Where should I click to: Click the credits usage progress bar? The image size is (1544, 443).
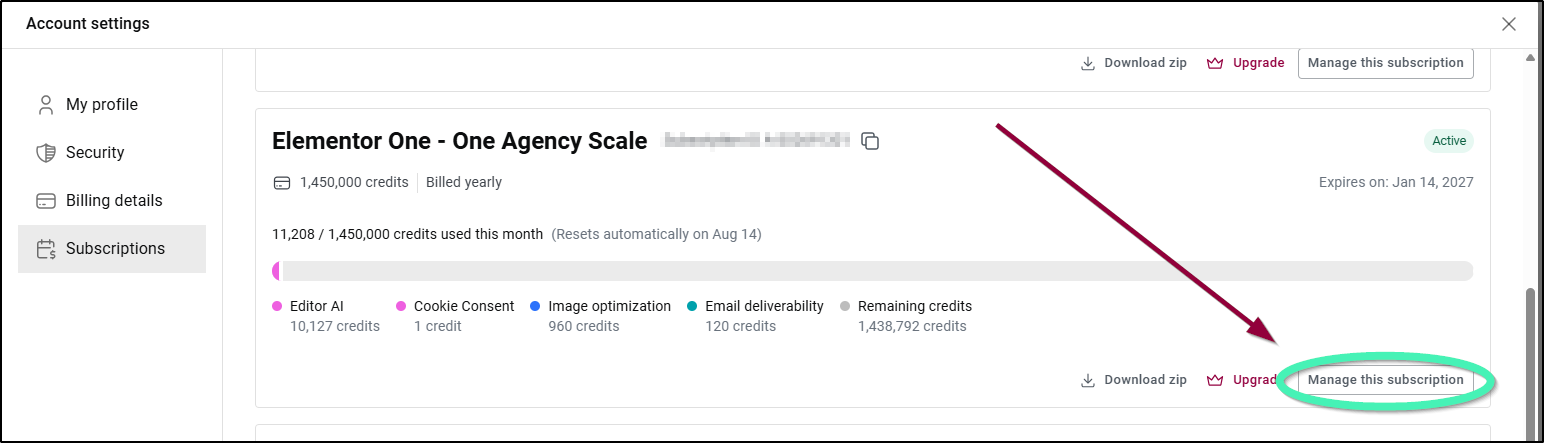872,271
